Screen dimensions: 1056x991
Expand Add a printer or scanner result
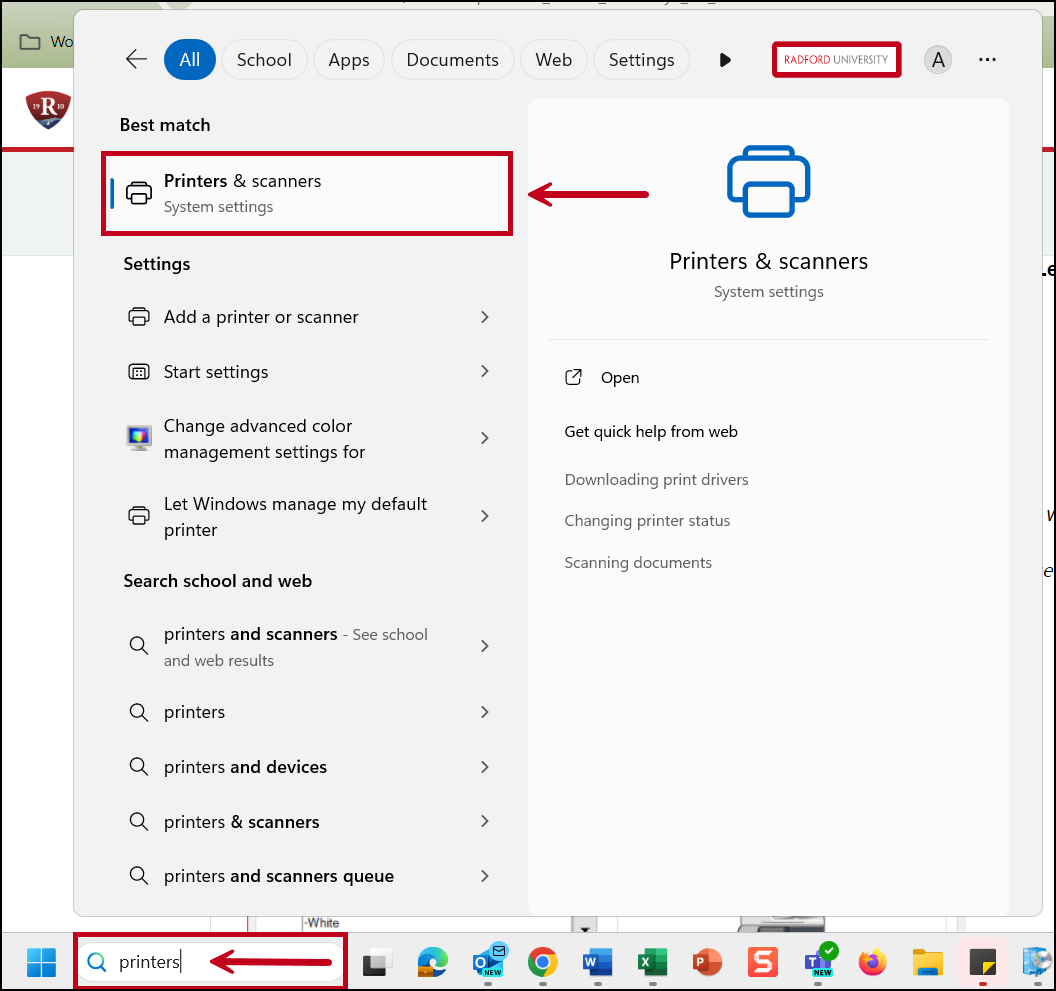pos(484,317)
